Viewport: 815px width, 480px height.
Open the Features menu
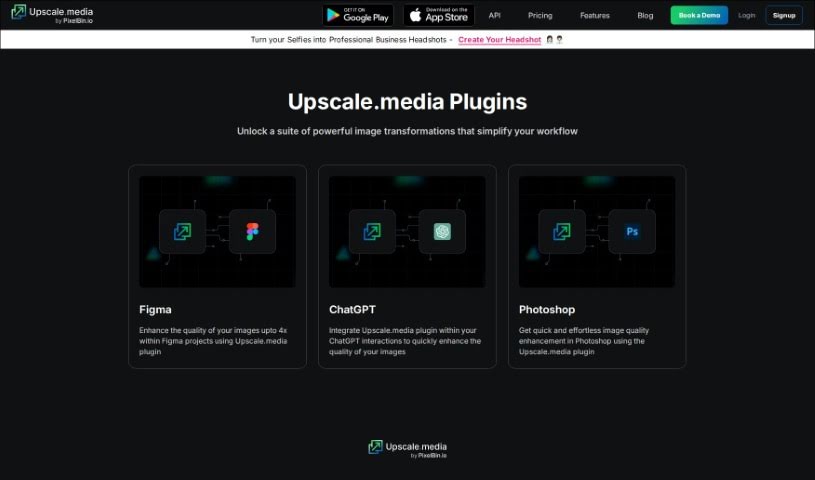pos(595,16)
